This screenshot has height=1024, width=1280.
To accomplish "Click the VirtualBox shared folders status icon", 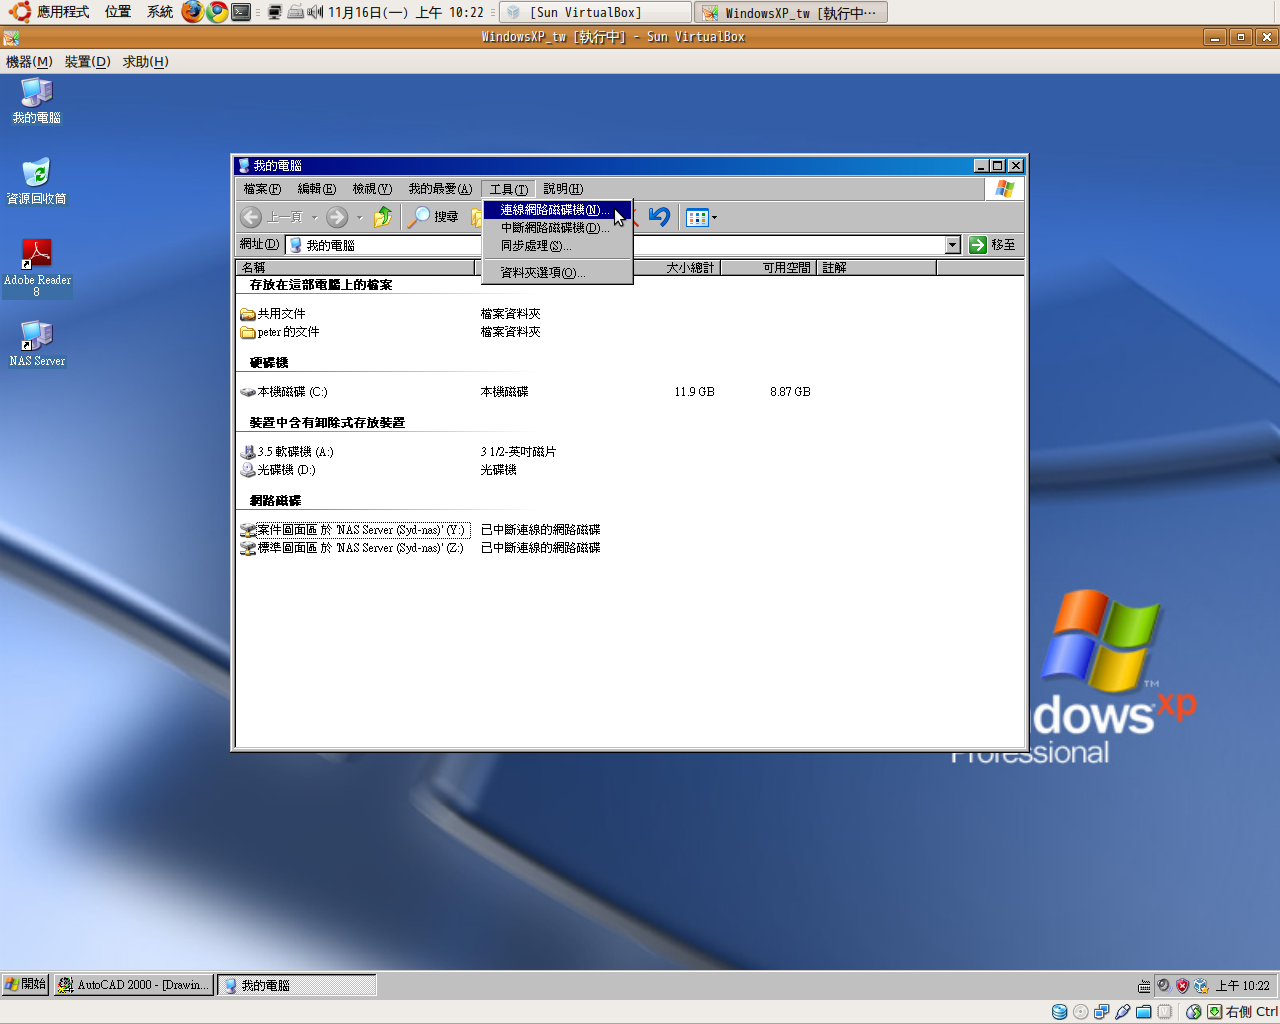I will coord(1143,1012).
